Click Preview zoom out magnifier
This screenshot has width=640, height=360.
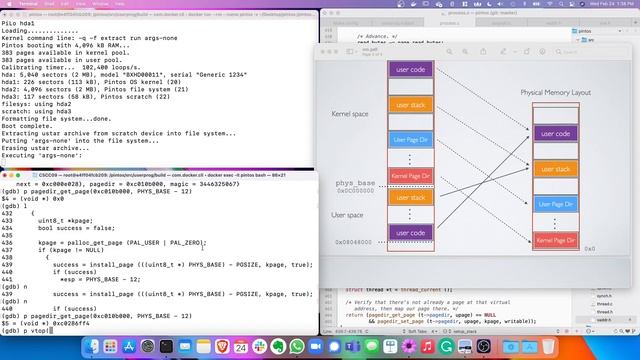(449, 52)
